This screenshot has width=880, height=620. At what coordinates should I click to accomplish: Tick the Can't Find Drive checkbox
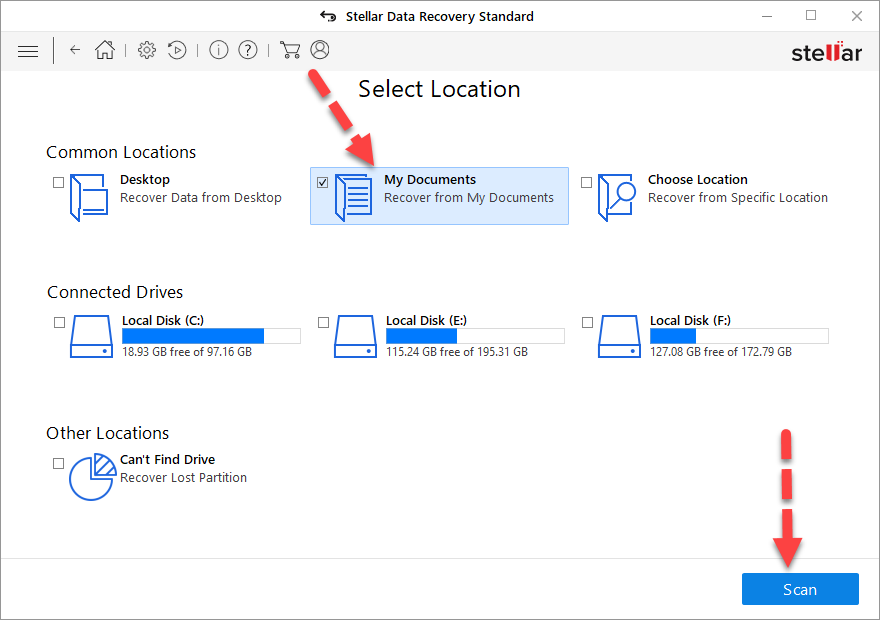(x=59, y=463)
